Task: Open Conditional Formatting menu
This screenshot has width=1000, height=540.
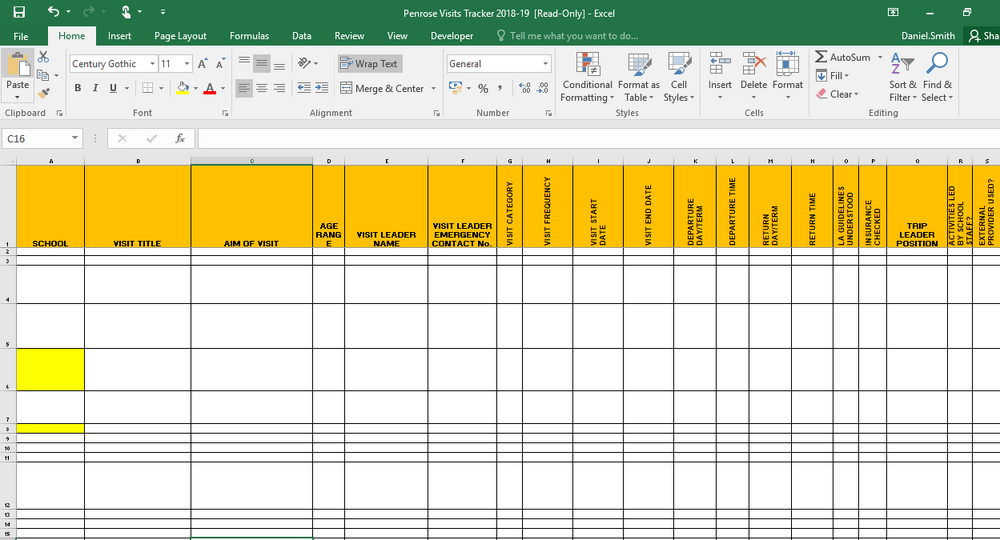Action: [587, 77]
